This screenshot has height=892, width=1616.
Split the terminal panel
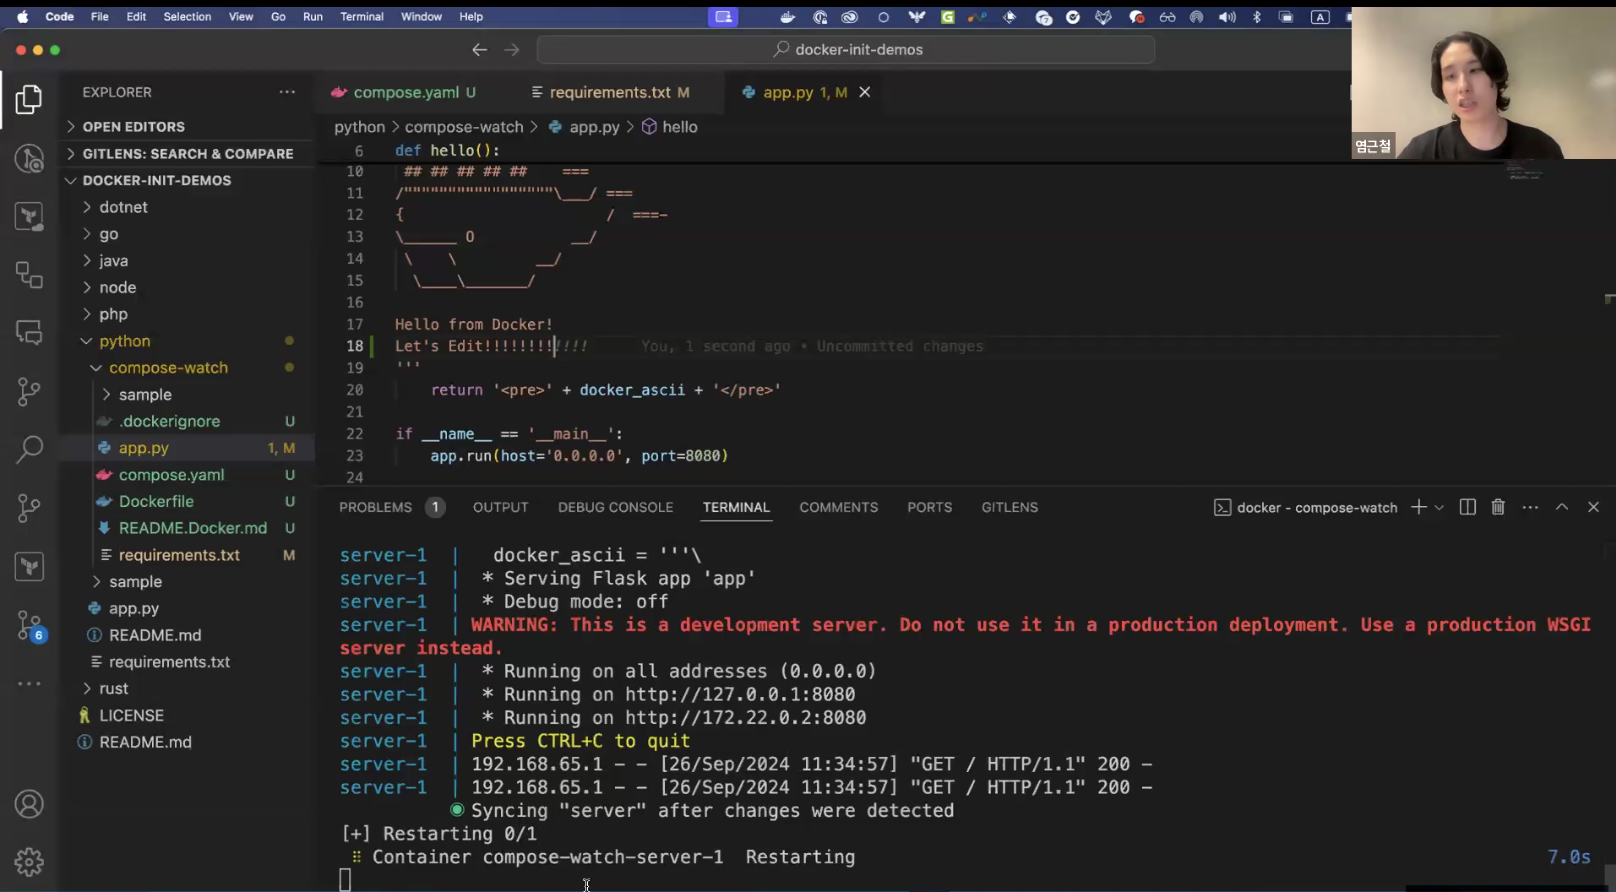1467,507
